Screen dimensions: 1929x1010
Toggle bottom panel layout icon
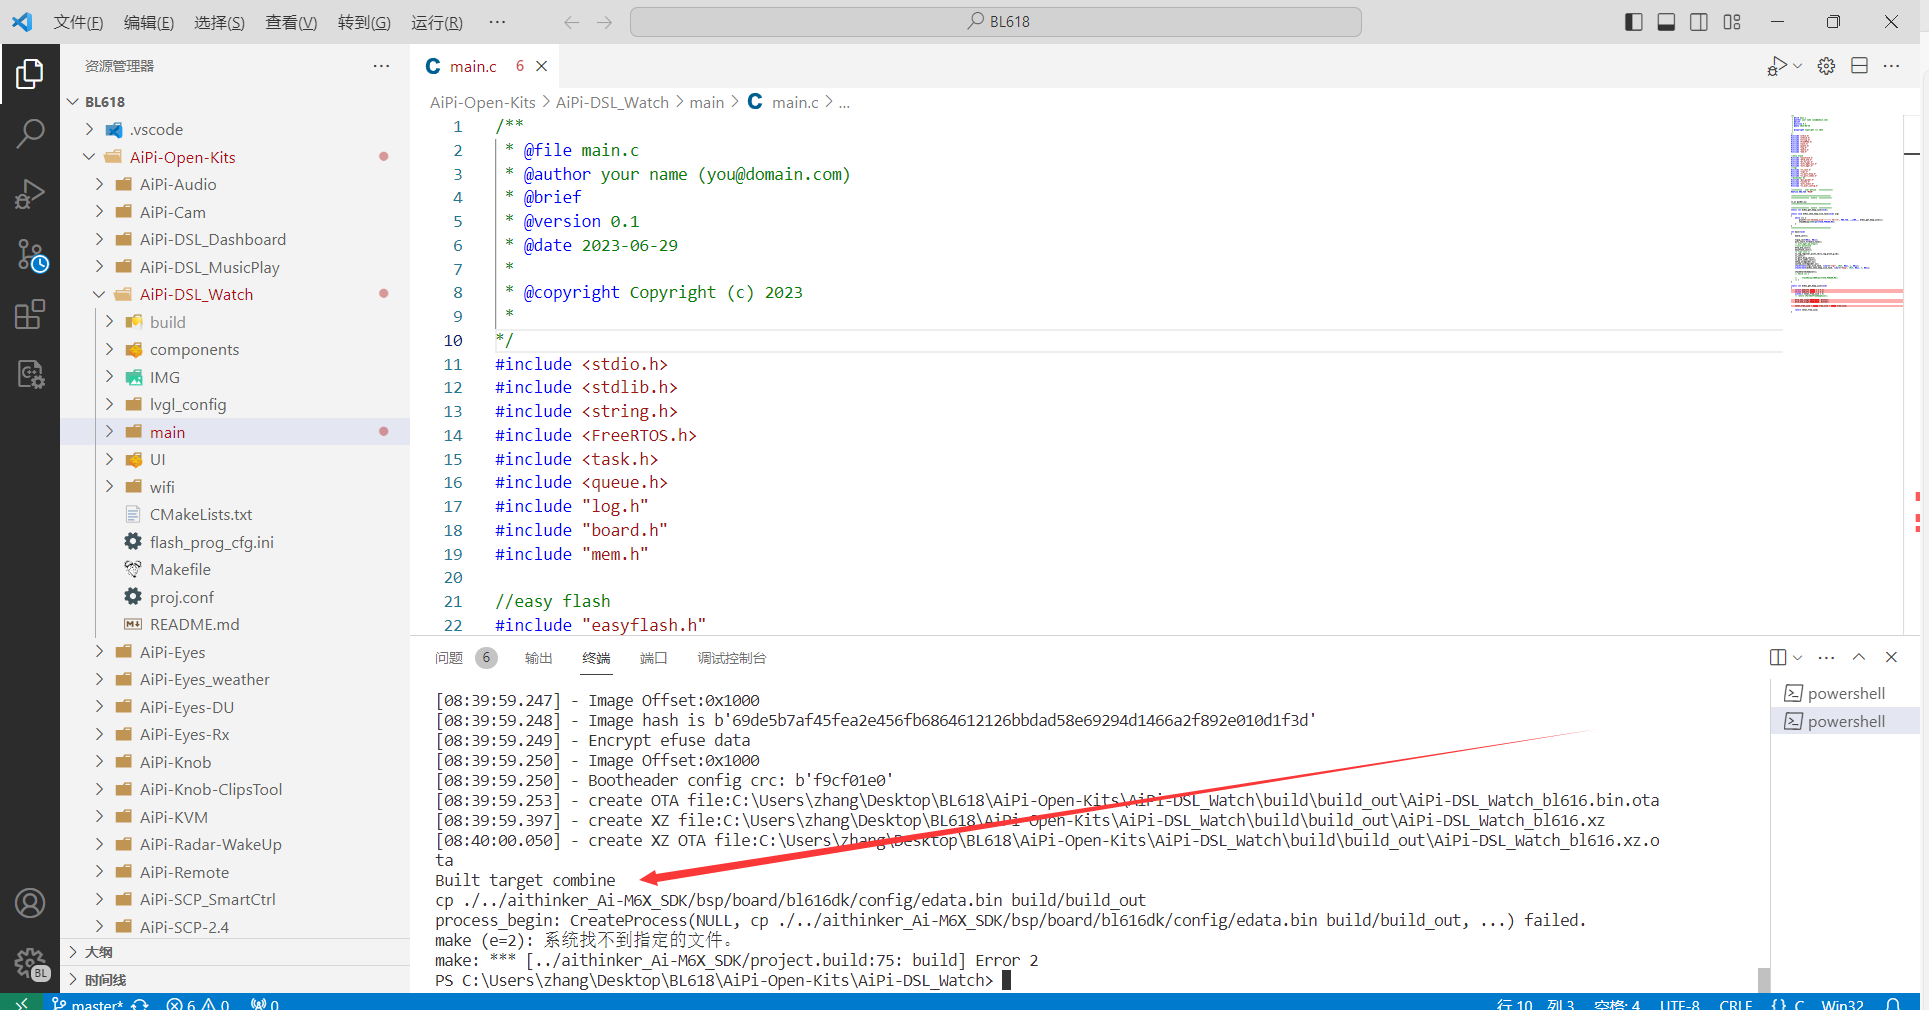click(x=1666, y=22)
